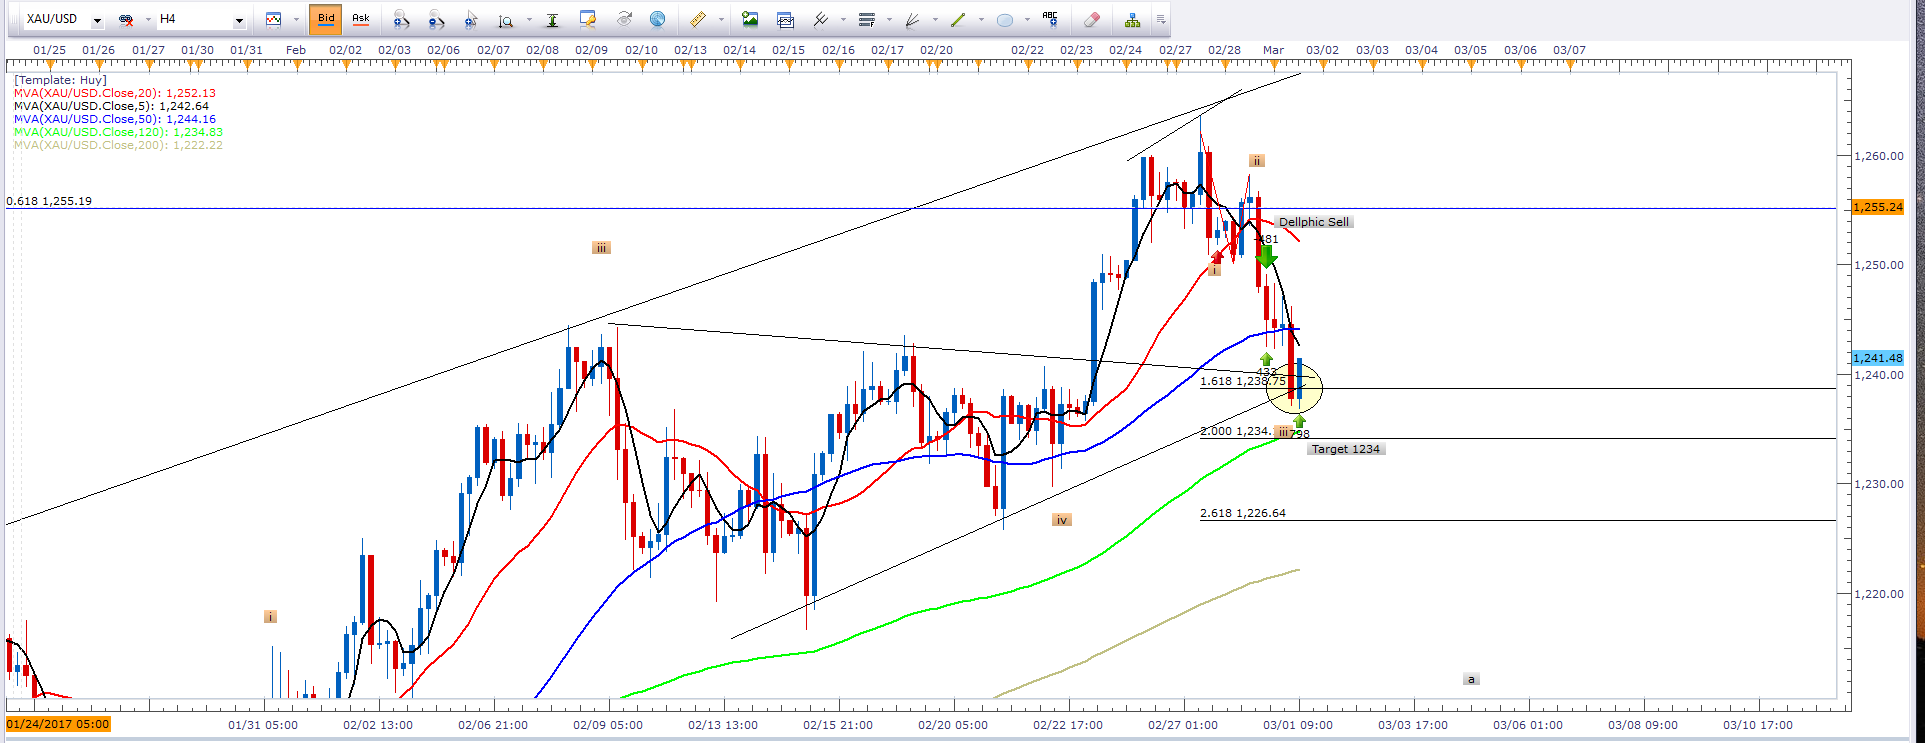This screenshot has height=743, width=1925.
Task: Toggle the Bid price display
Action: (x=326, y=19)
